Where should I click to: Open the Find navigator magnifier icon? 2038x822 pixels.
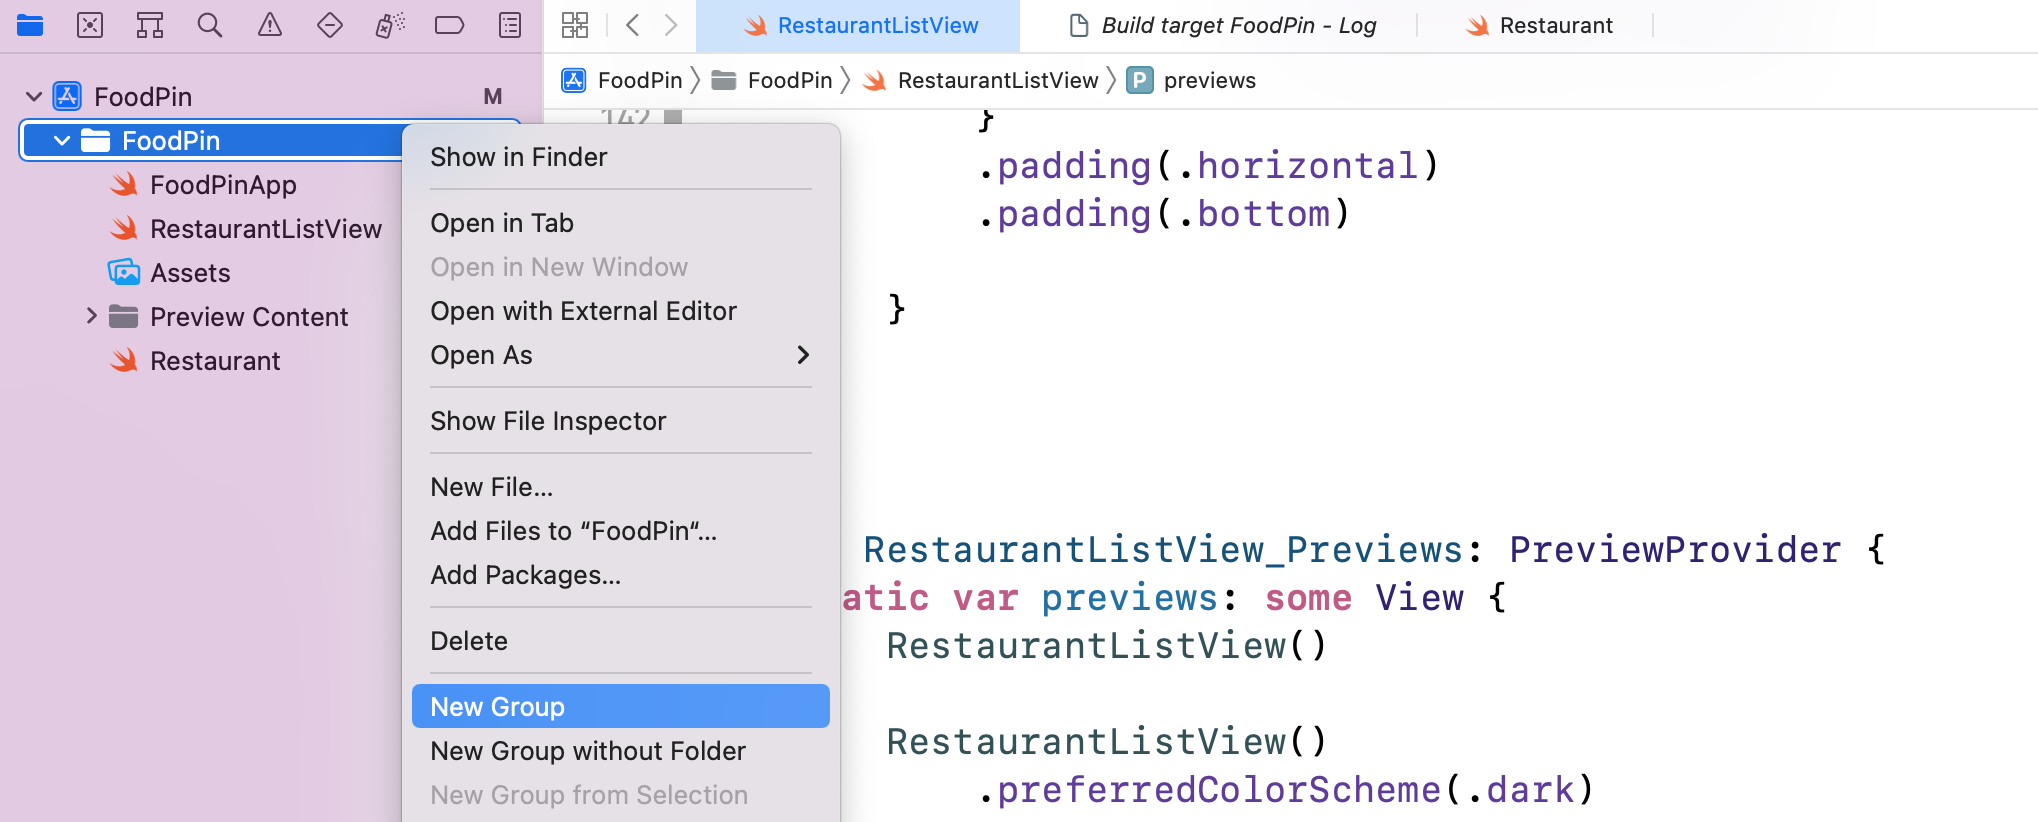pyautogui.click(x=210, y=25)
